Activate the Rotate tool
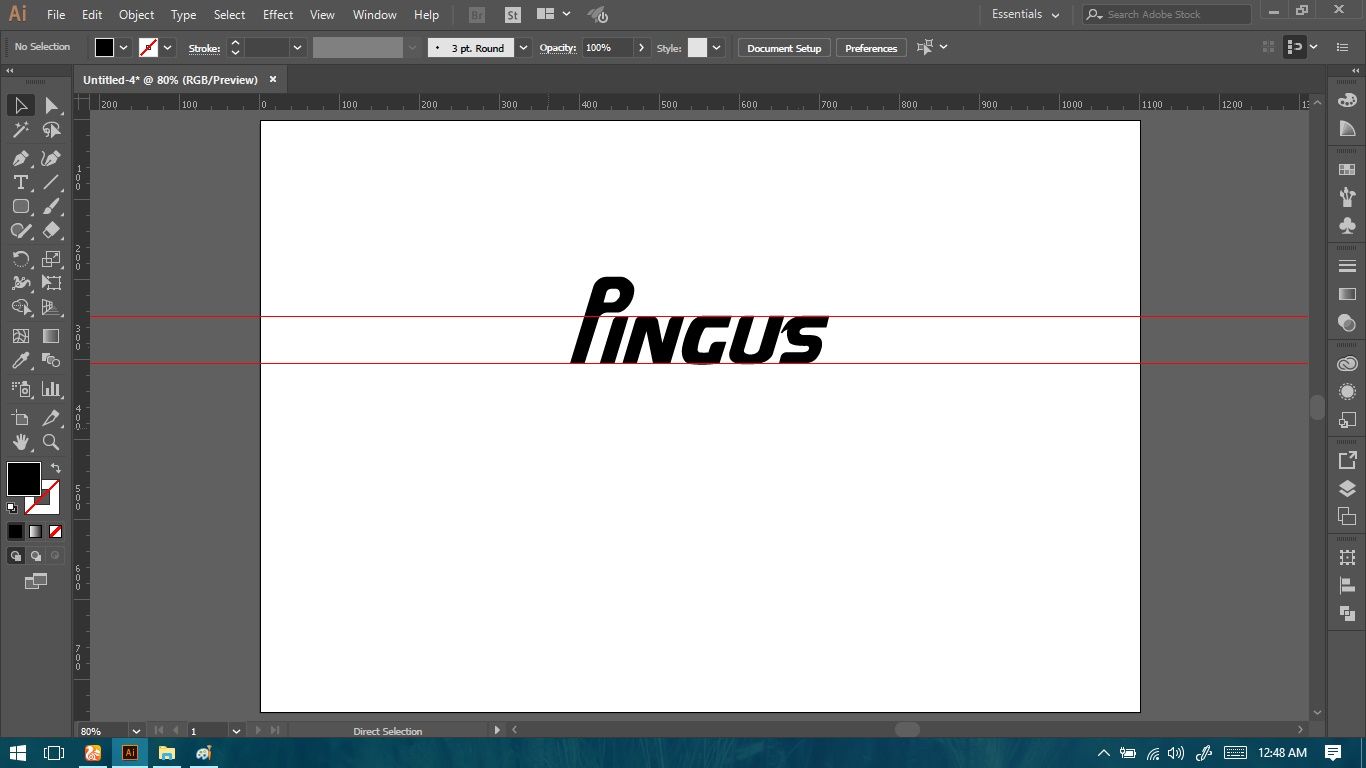Viewport: 1366px width, 768px height. pos(20,259)
